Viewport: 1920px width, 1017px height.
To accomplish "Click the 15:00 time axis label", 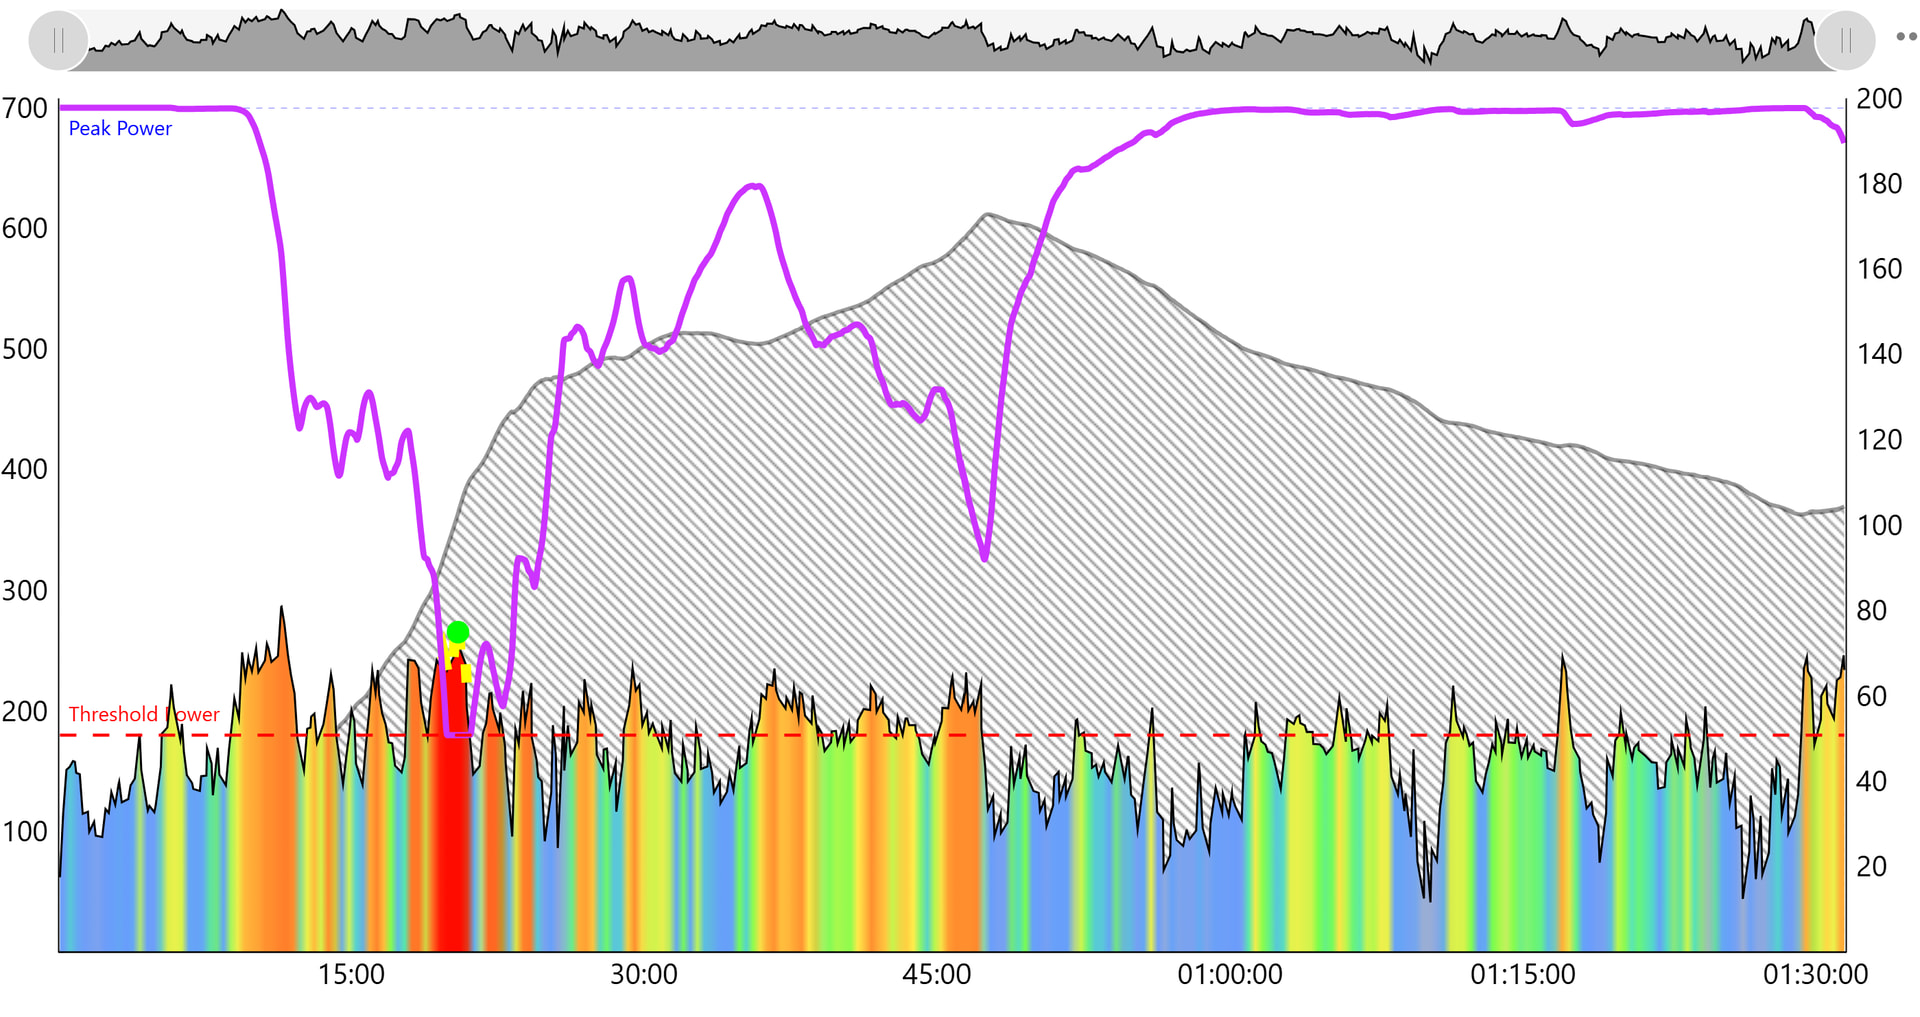I will [351, 974].
